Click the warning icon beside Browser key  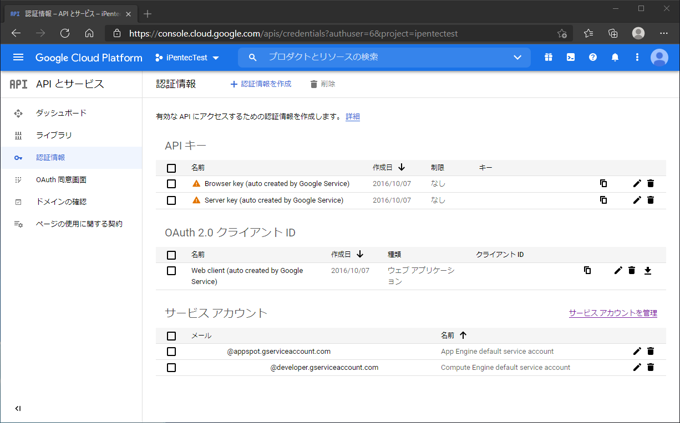click(196, 184)
